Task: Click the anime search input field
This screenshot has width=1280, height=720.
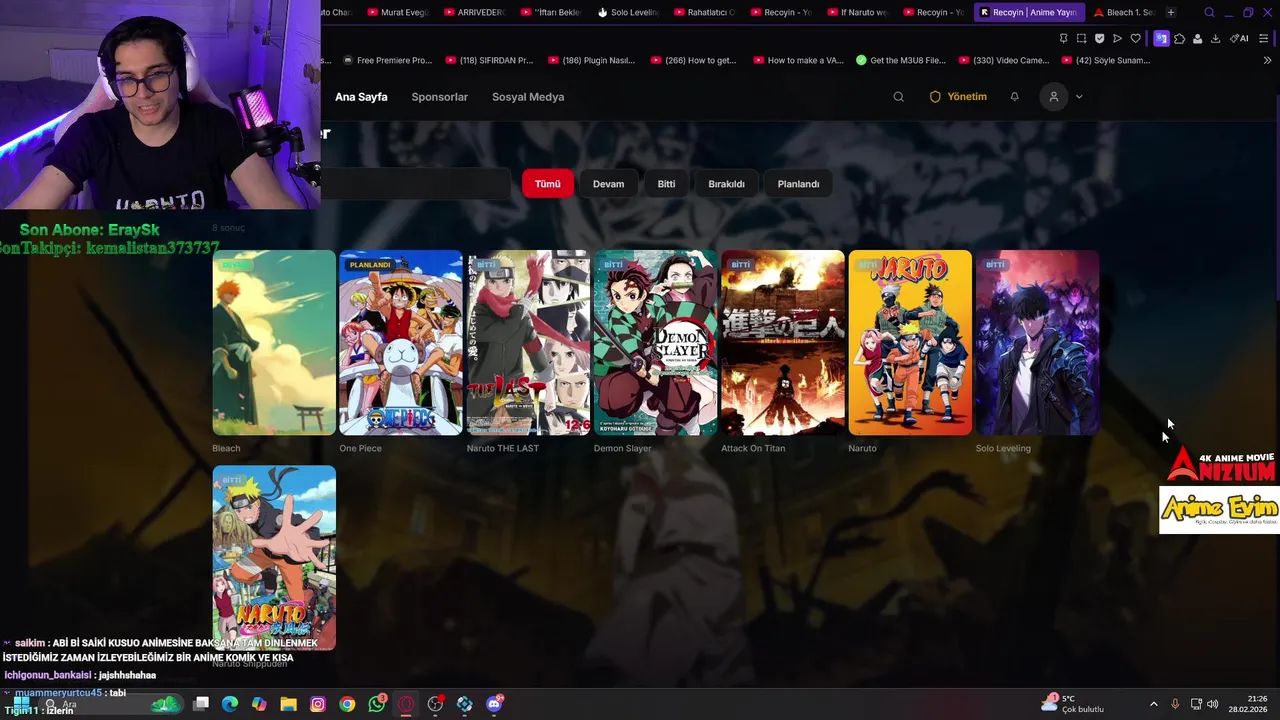Action: point(415,184)
